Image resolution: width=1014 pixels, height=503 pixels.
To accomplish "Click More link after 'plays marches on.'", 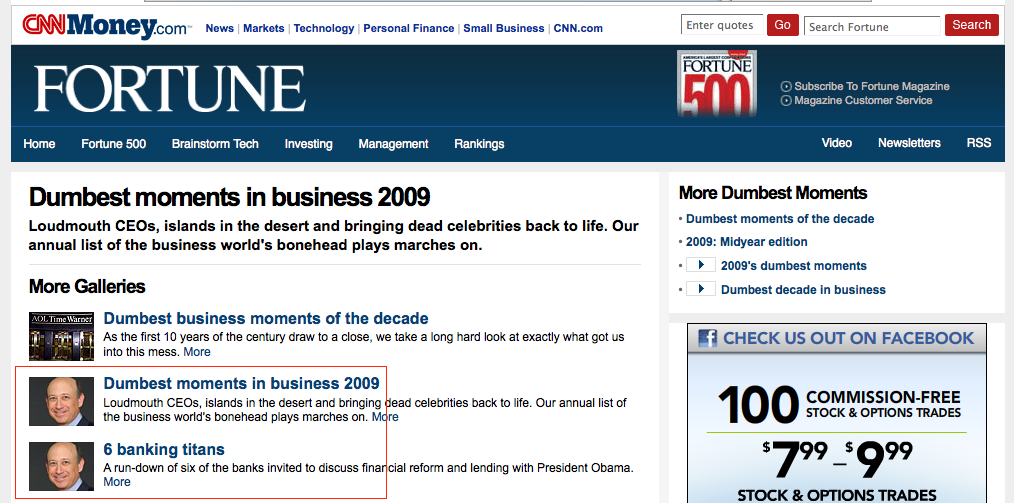I will [385, 417].
